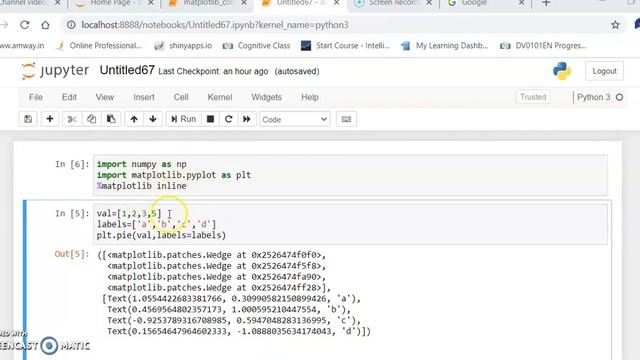Close the Untitled67 browser tab
Screen dimensions: 640x360
point(336,3)
